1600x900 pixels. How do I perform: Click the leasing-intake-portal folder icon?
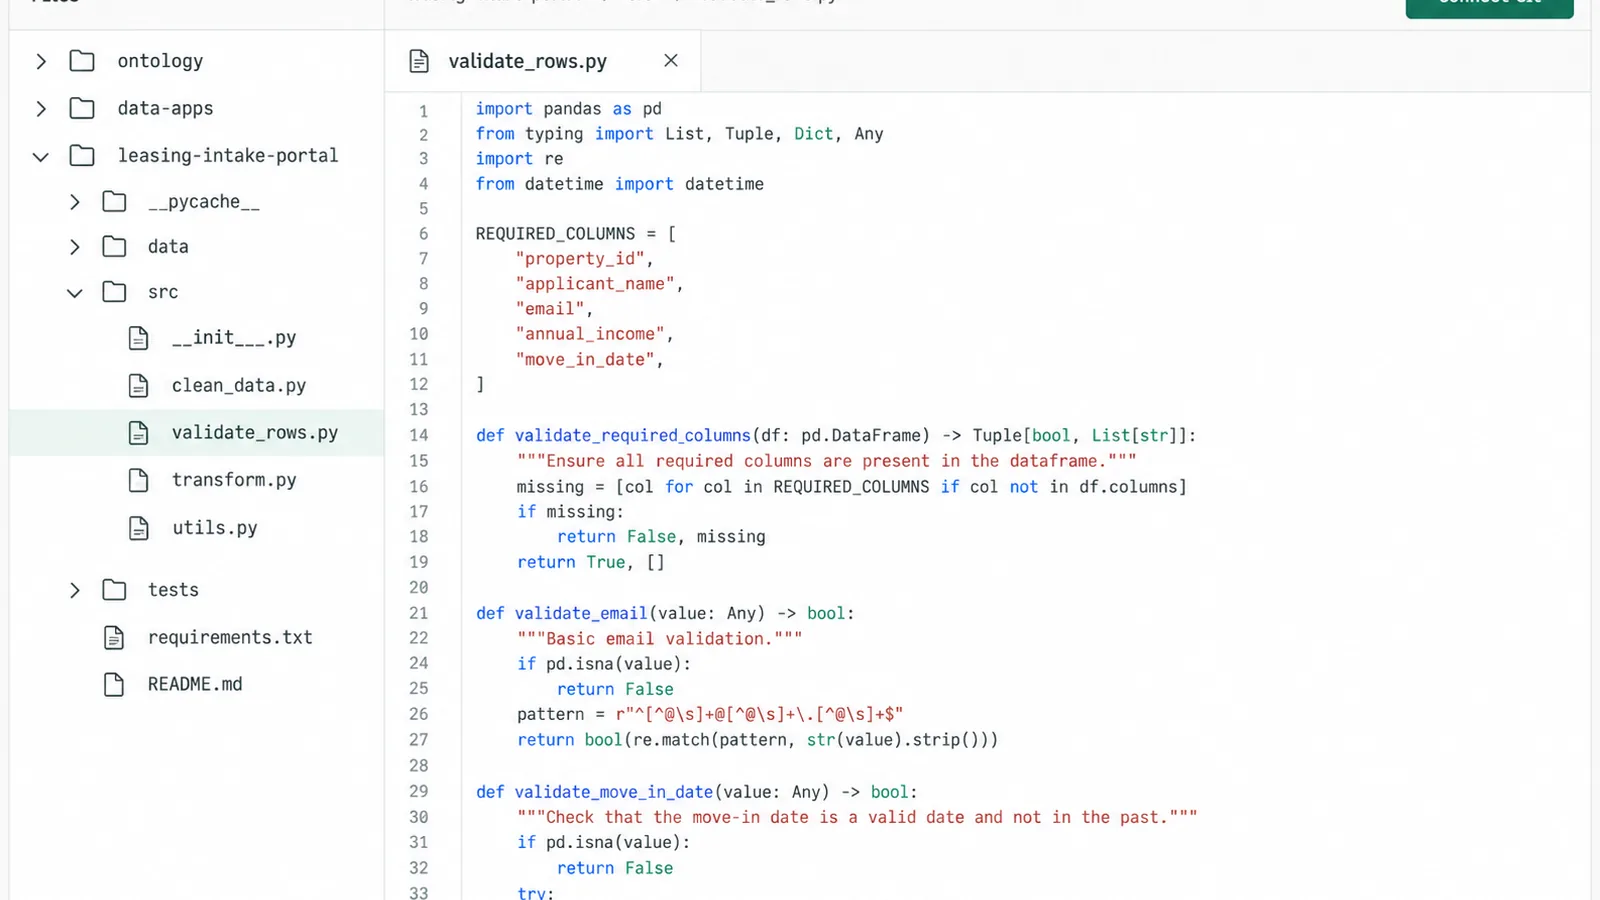82,155
